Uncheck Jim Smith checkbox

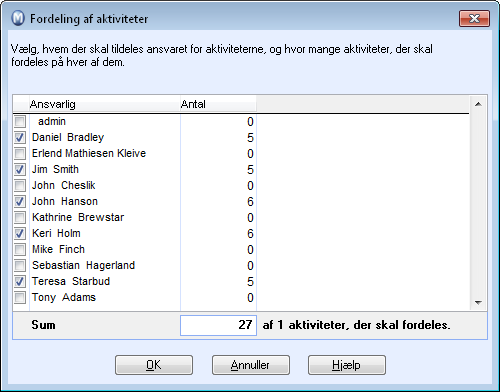20,169
